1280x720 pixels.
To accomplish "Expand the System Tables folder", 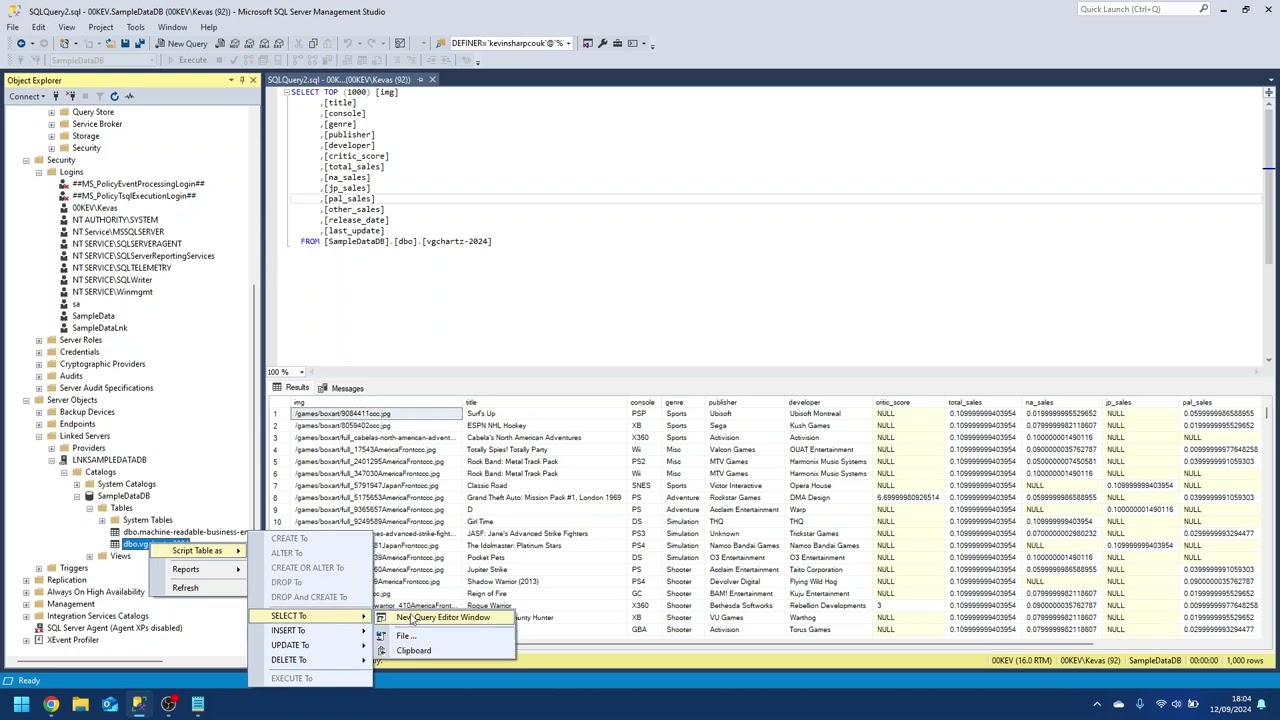I will click(102, 520).
